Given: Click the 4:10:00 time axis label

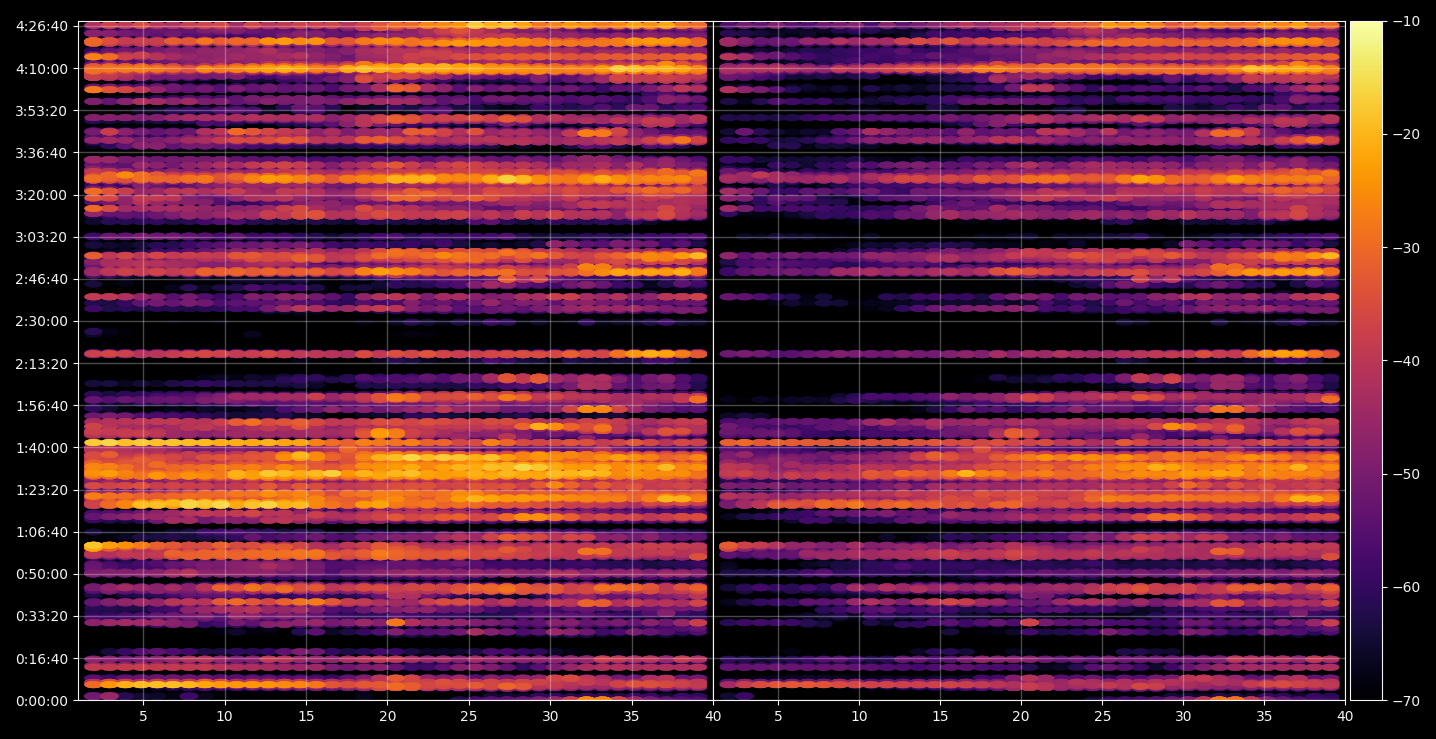Looking at the screenshot, I should tap(41, 68).
